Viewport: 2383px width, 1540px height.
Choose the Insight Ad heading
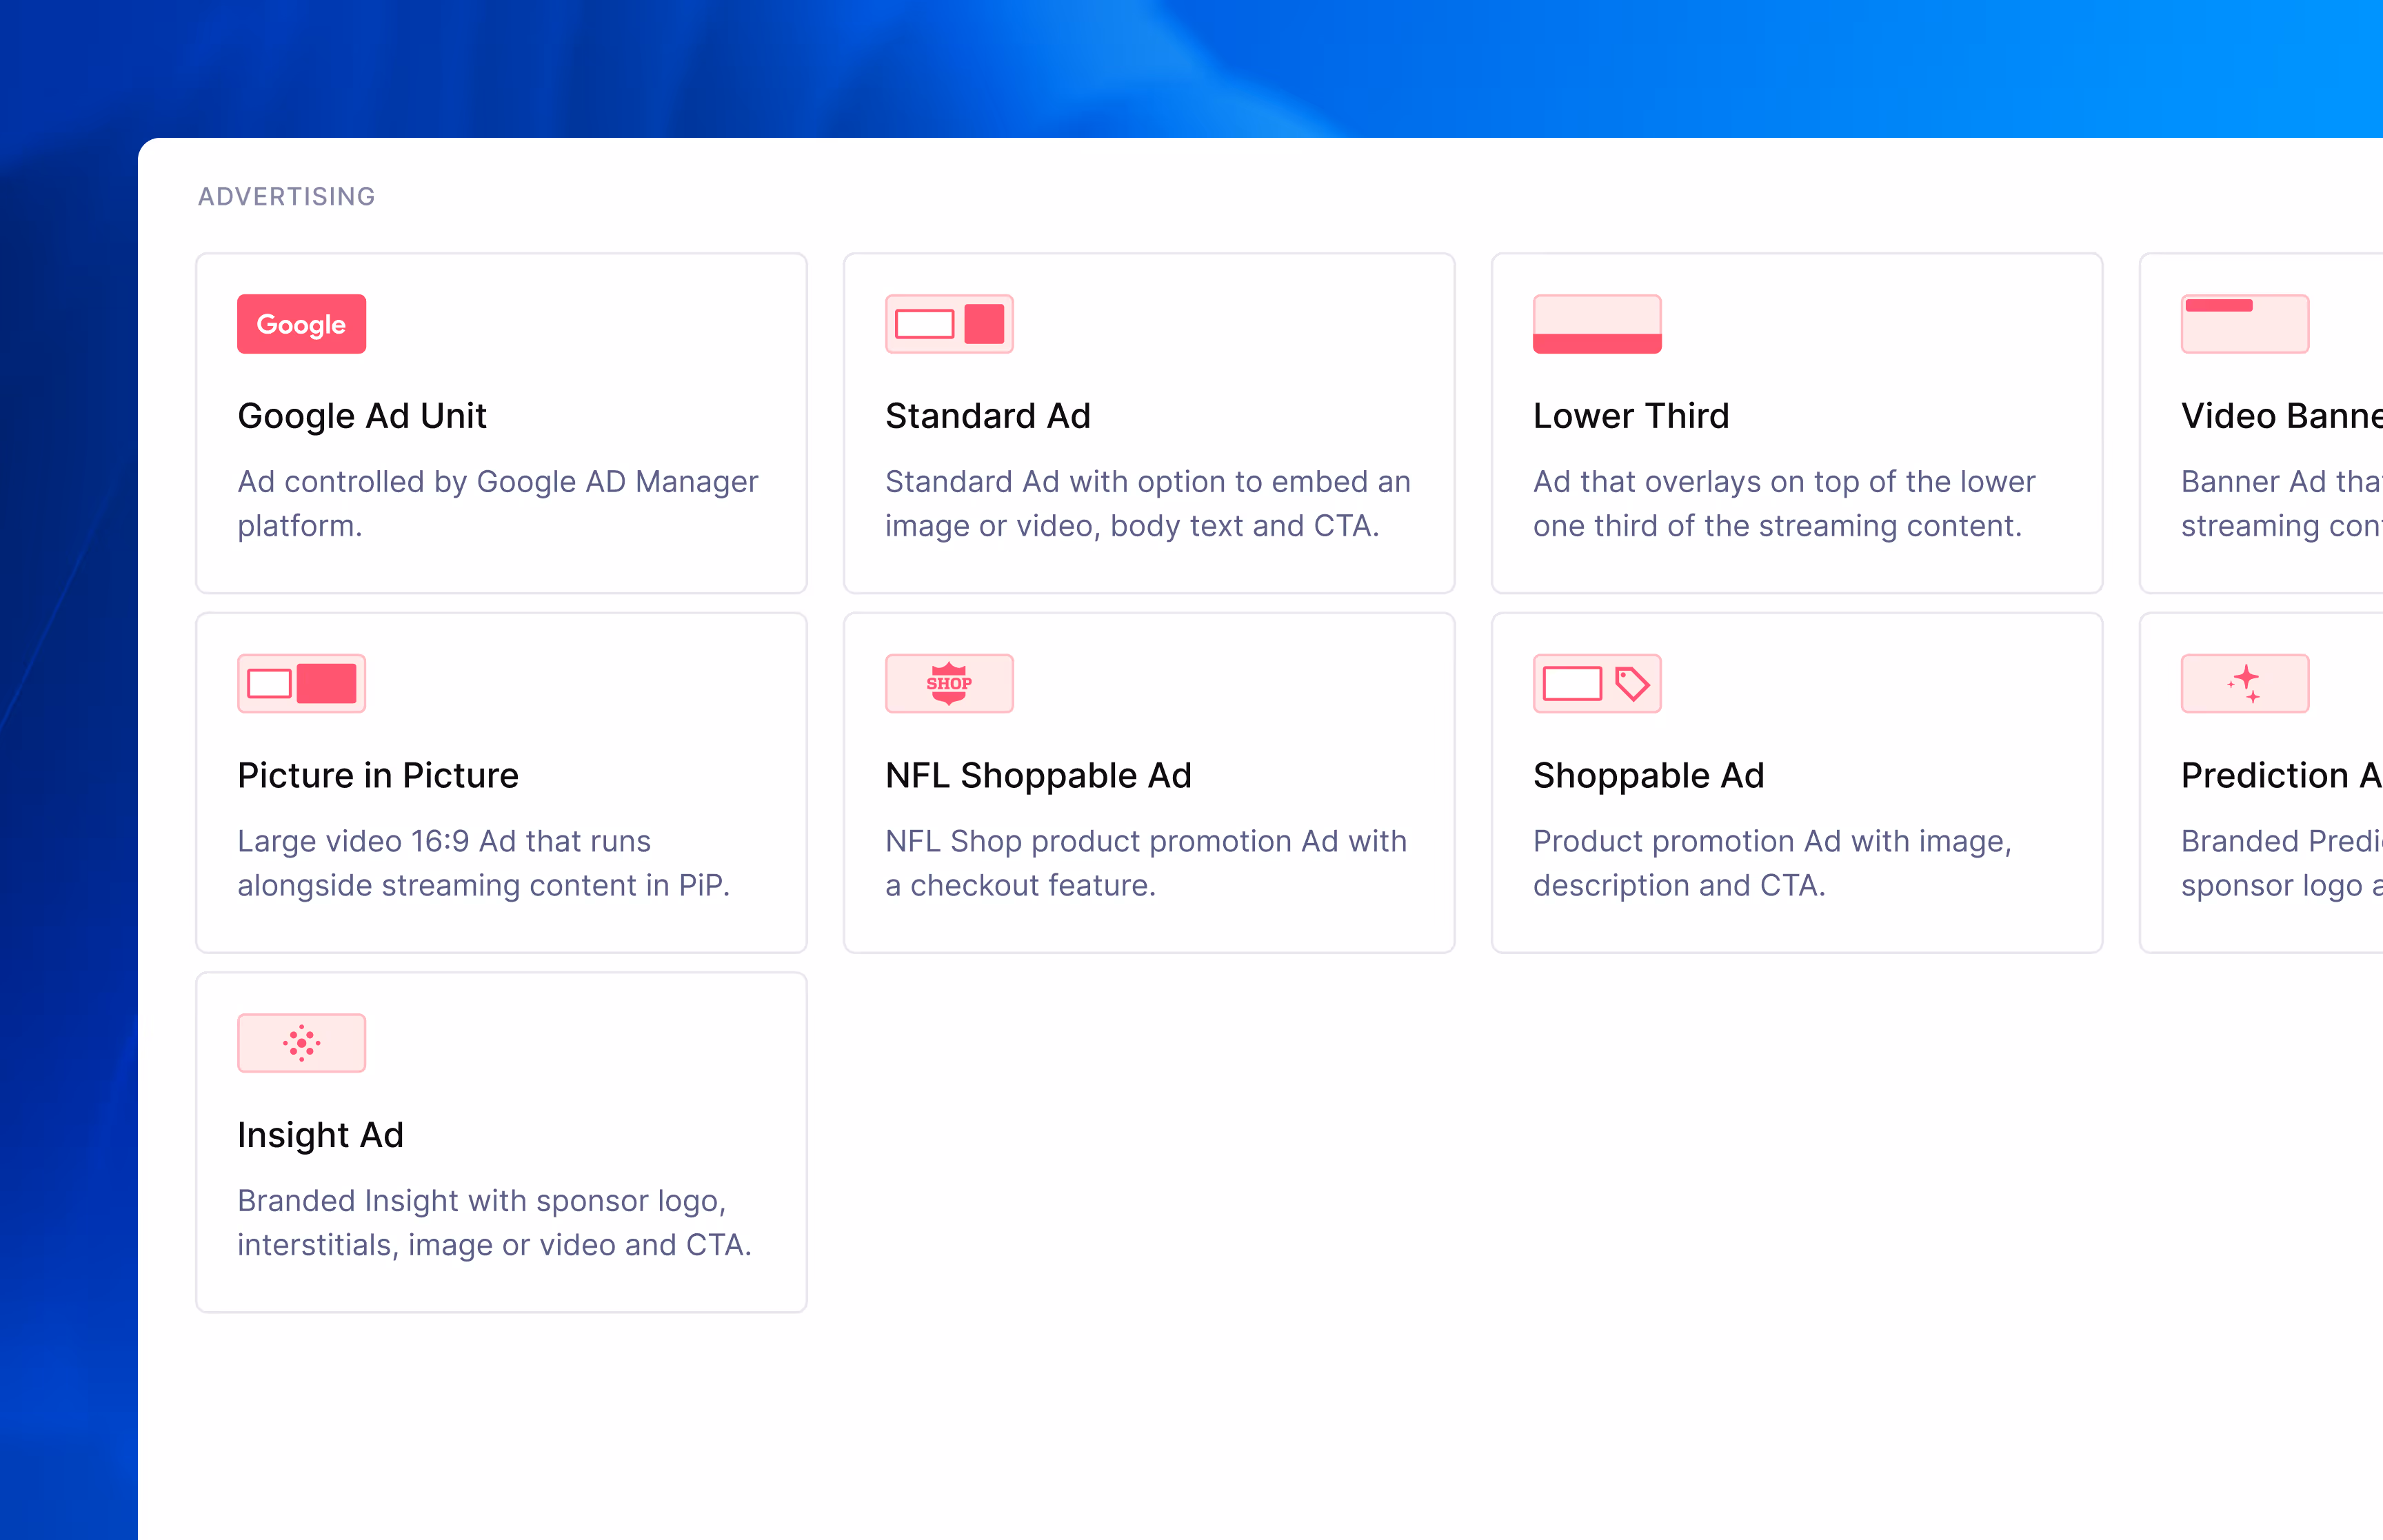click(320, 1135)
